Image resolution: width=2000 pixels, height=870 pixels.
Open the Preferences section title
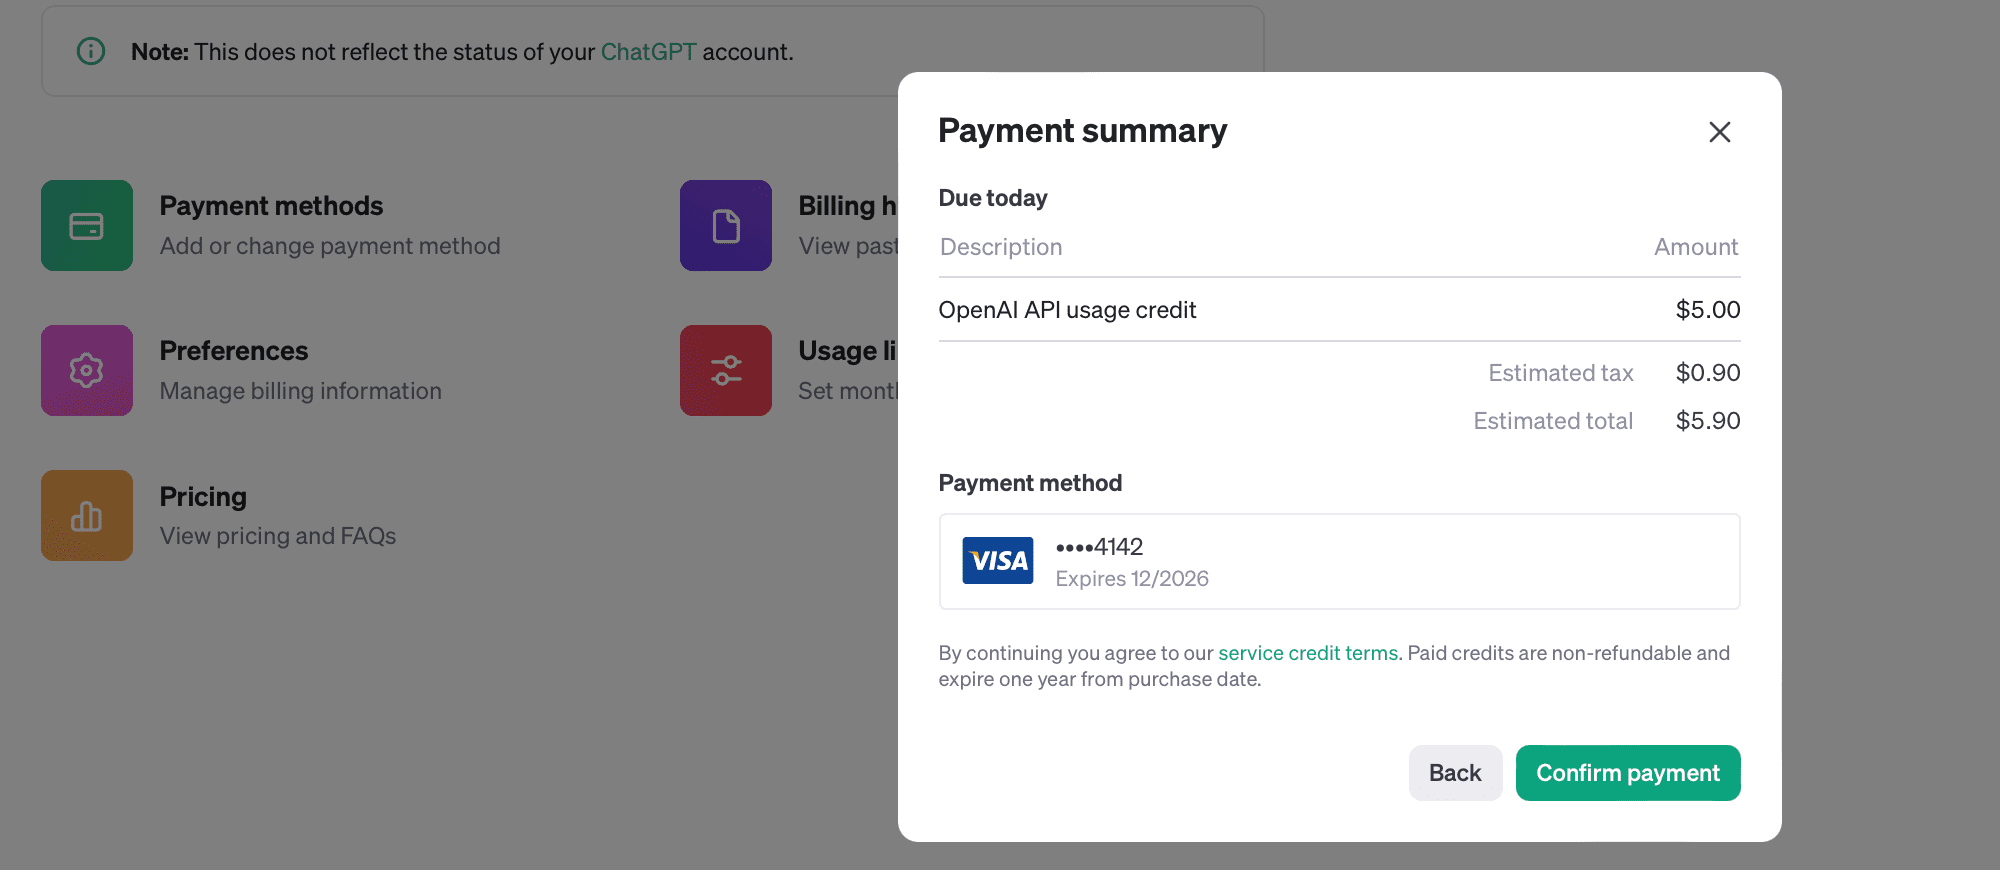tap(234, 351)
